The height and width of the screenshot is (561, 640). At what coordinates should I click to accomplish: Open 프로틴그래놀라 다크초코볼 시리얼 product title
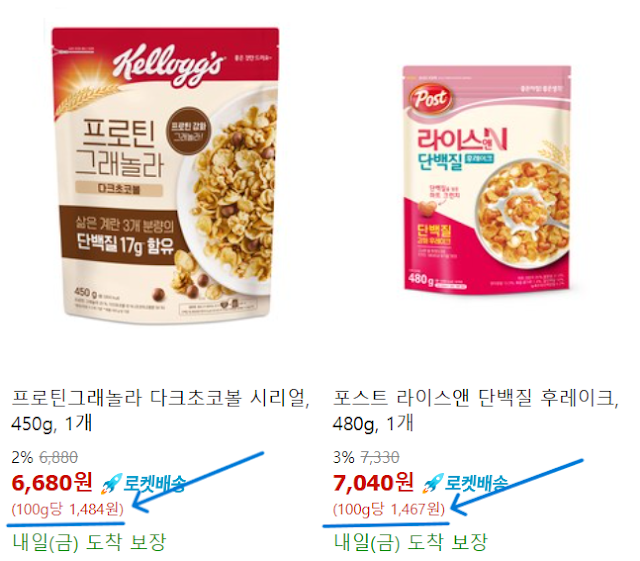160,410
